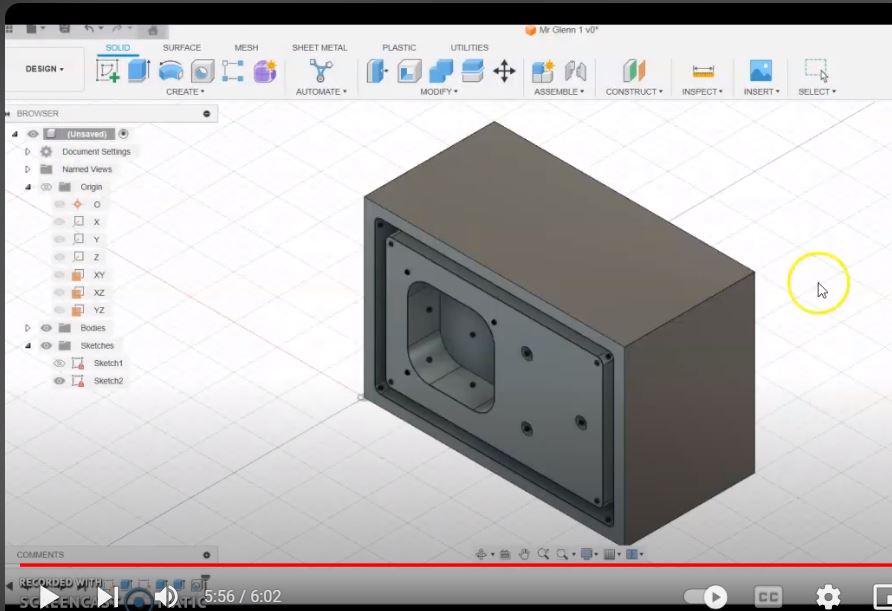Switch to the SHEET METAL tab
This screenshot has width=892, height=611.
pos(320,48)
